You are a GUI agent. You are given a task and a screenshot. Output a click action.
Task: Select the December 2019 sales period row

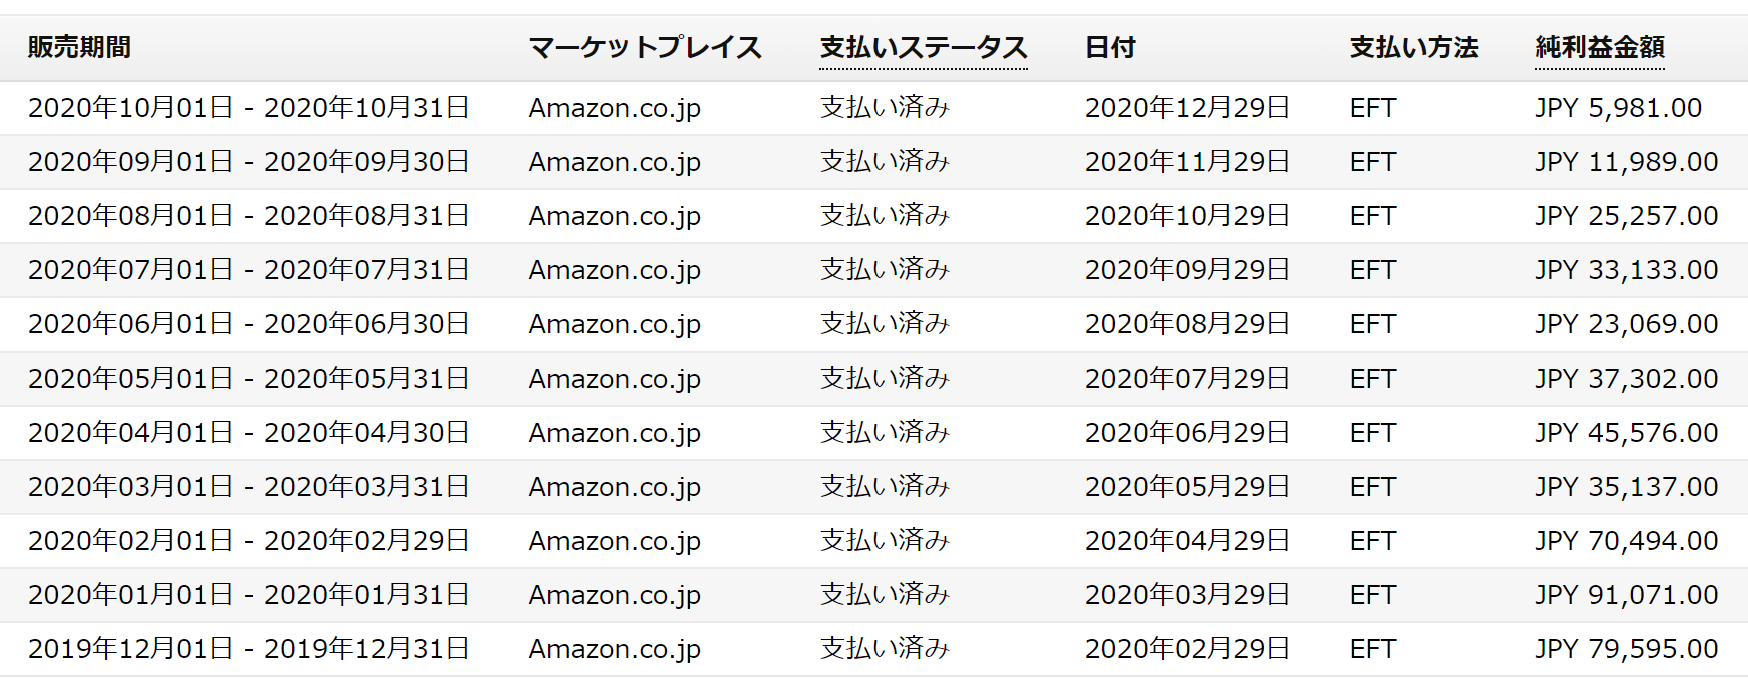click(x=874, y=649)
